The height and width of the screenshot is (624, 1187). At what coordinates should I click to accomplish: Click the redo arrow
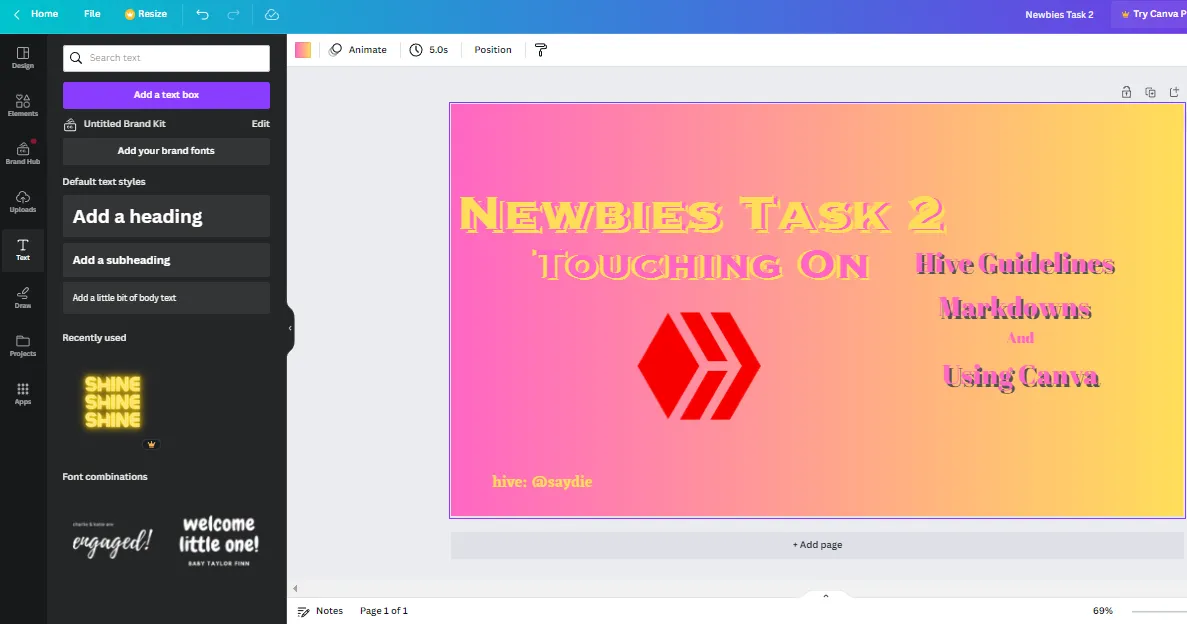pos(233,14)
